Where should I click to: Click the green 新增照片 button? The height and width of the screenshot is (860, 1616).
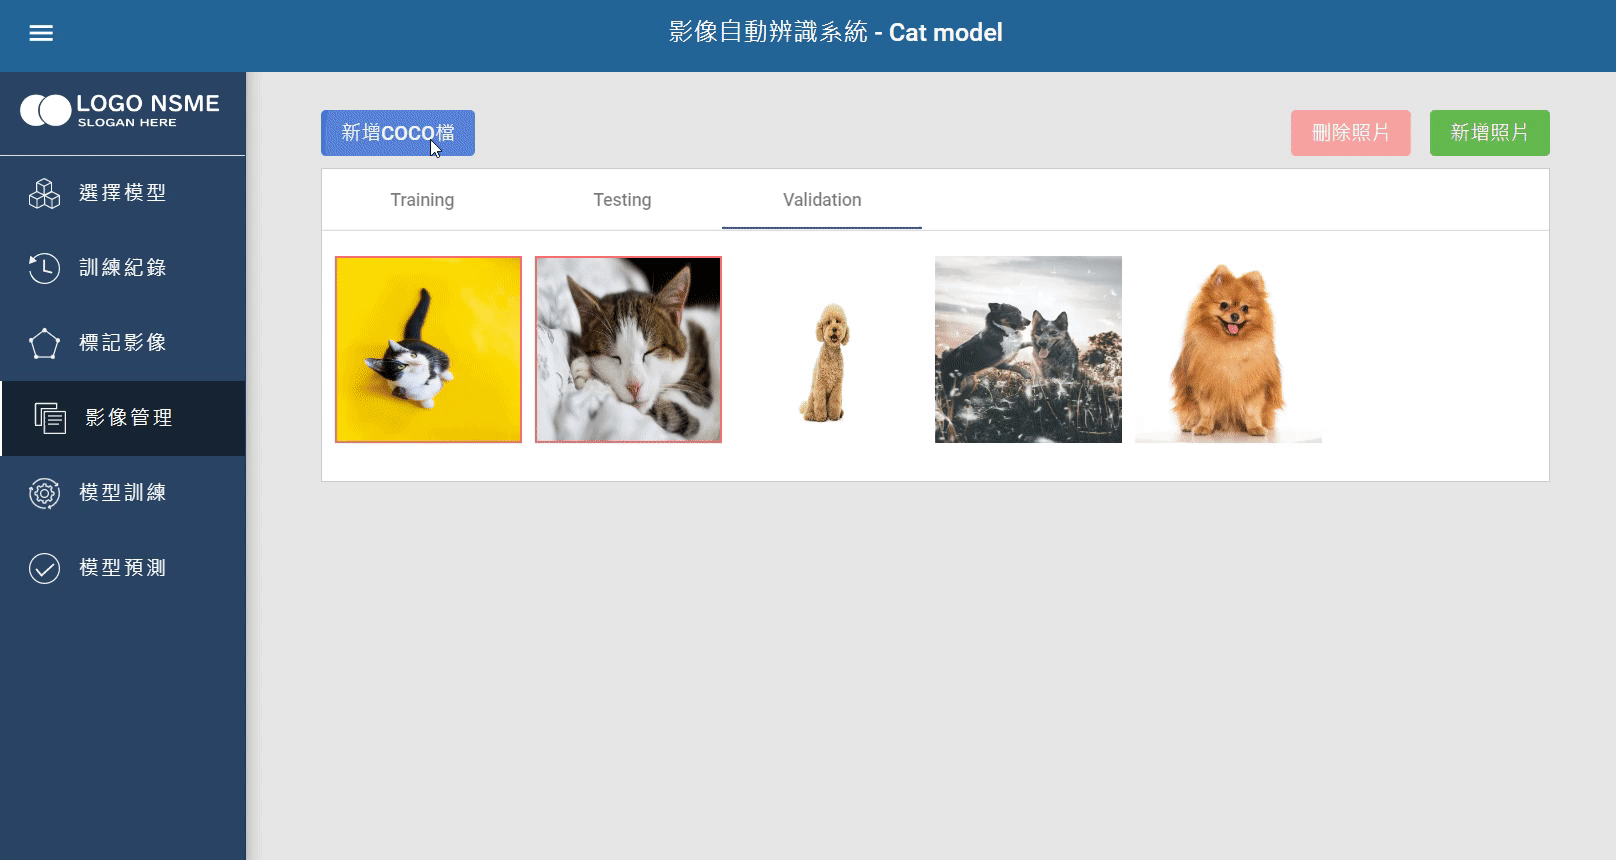click(1490, 133)
